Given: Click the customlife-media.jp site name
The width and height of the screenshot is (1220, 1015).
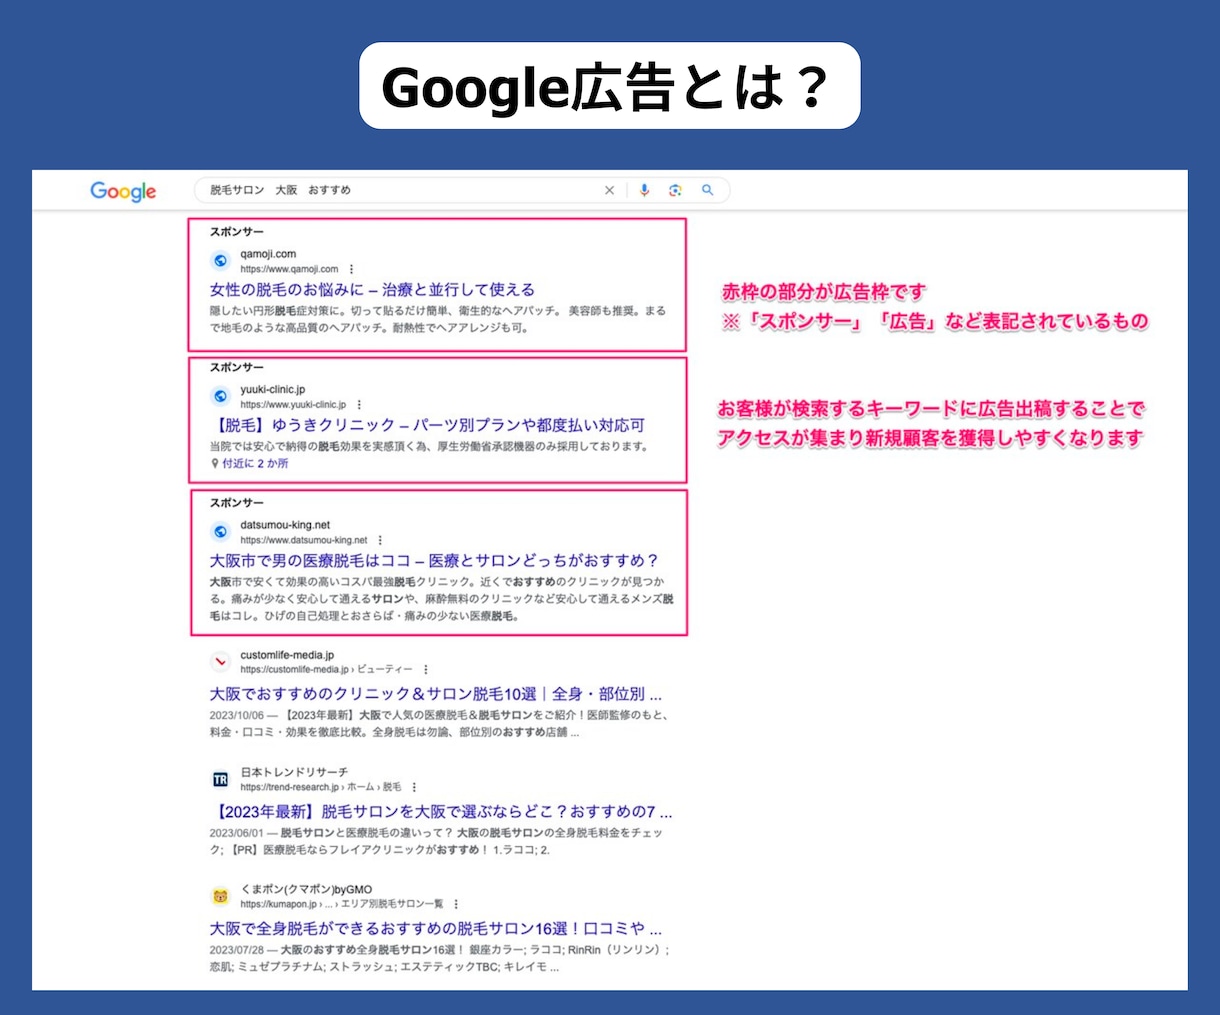Looking at the screenshot, I should click(x=287, y=655).
